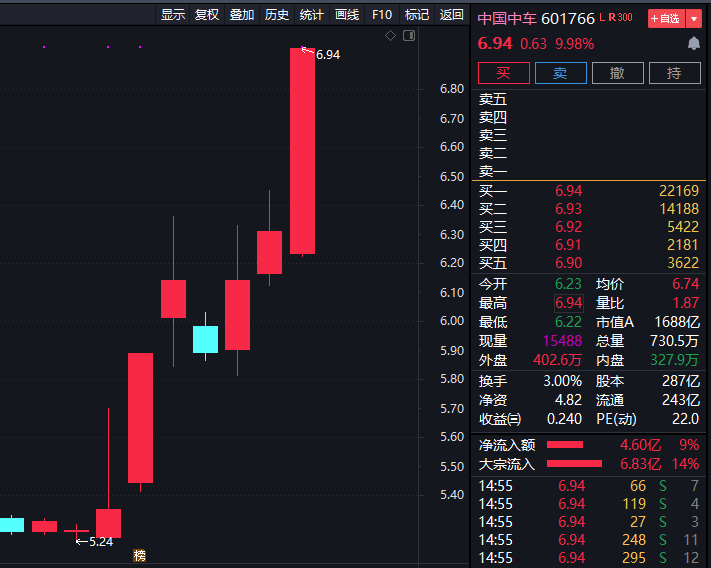
Task: Click the 卖一 ask row label
Action: (493, 171)
